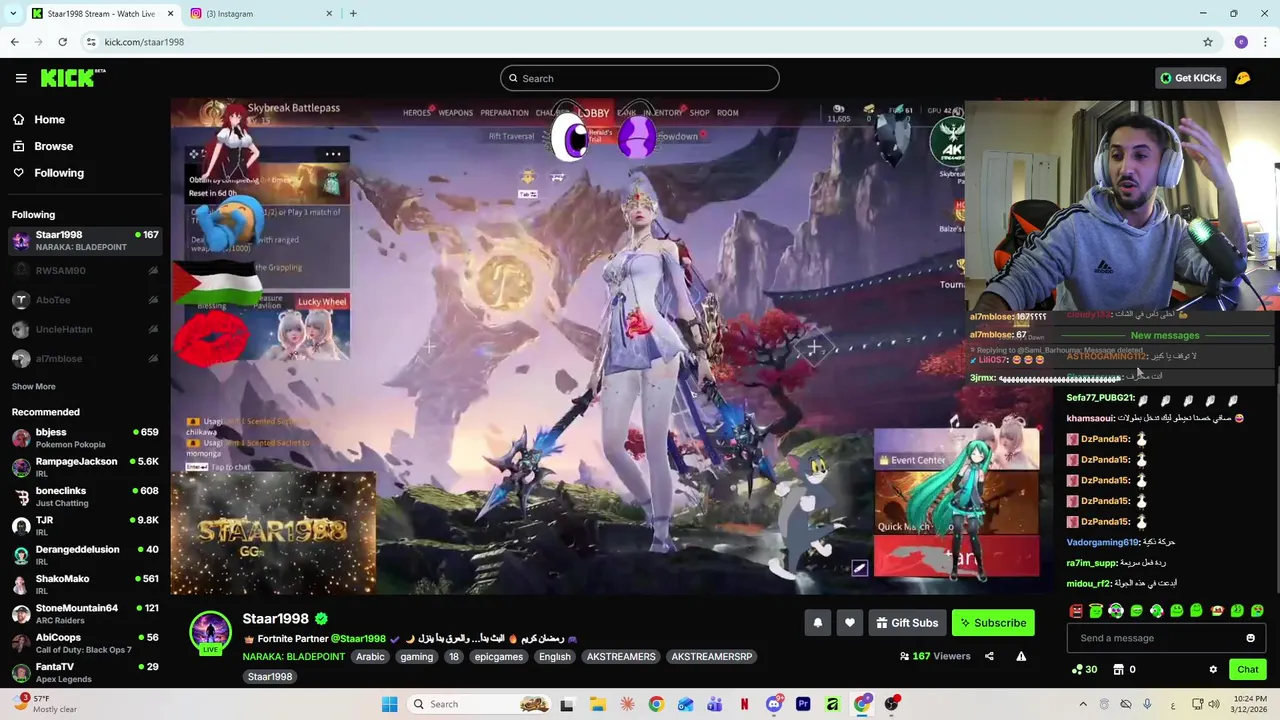Open RampageJackson recommended channel
Screen dimensions: 1280x720
pyautogui.click(x=85, y=467)
